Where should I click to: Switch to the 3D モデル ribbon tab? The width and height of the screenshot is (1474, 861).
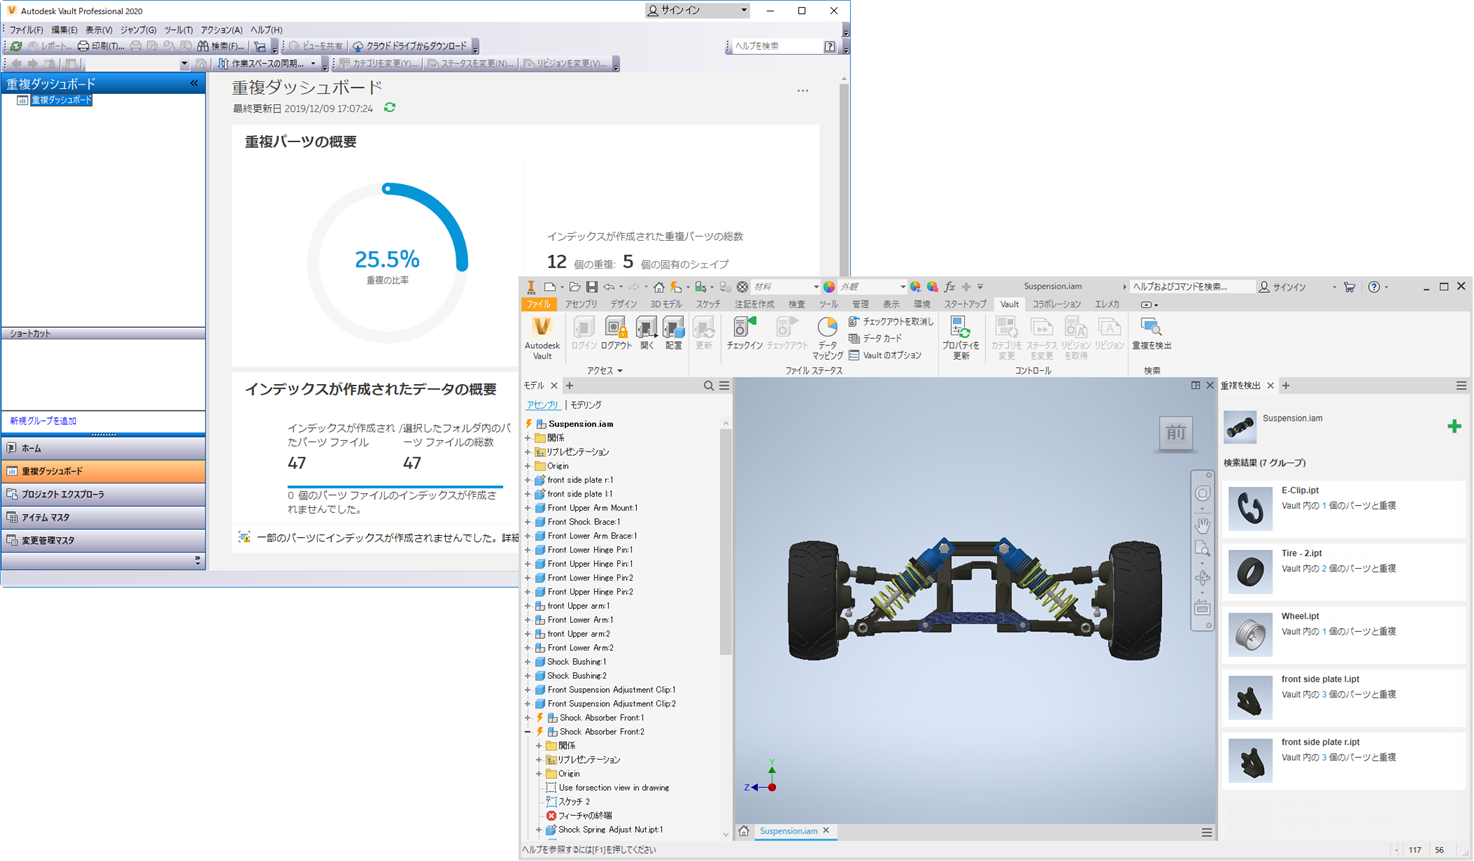(666, 304)
